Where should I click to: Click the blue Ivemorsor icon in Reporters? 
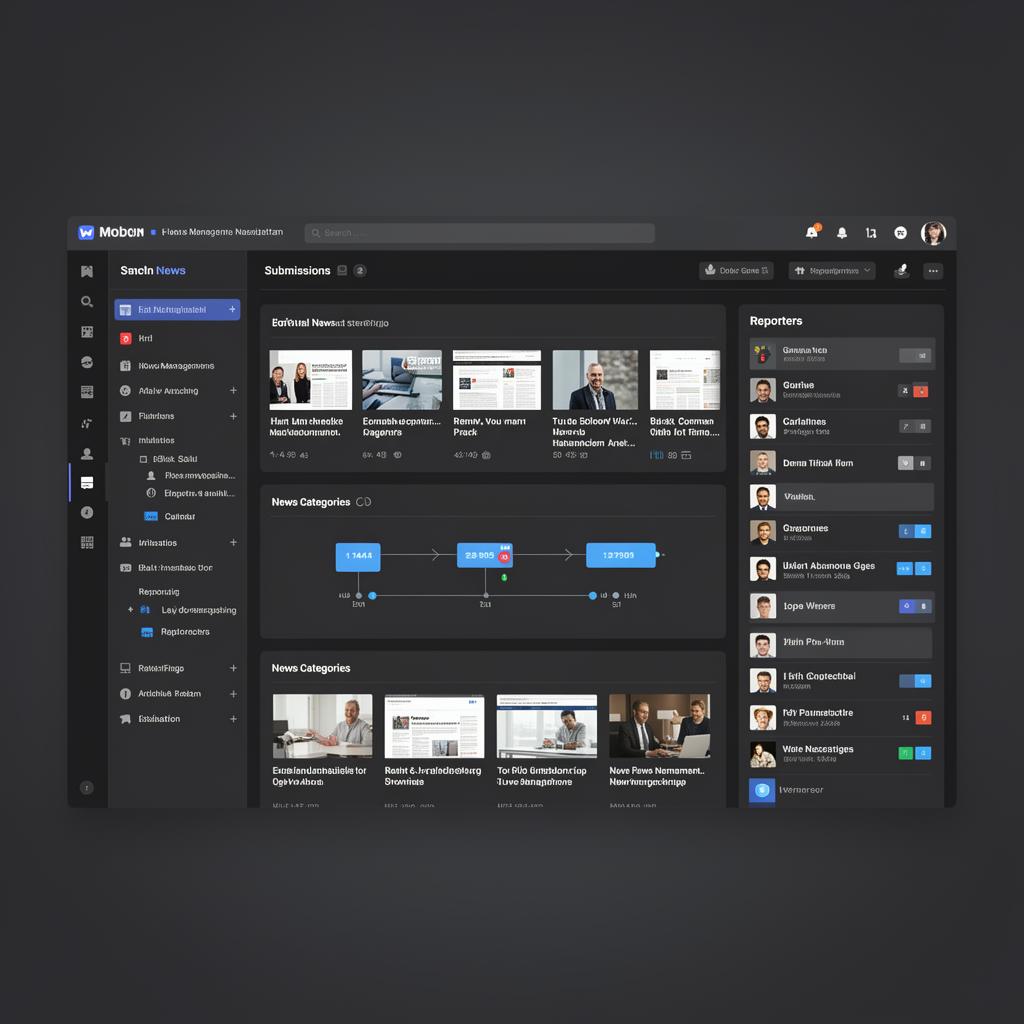[x=762, y=790]
